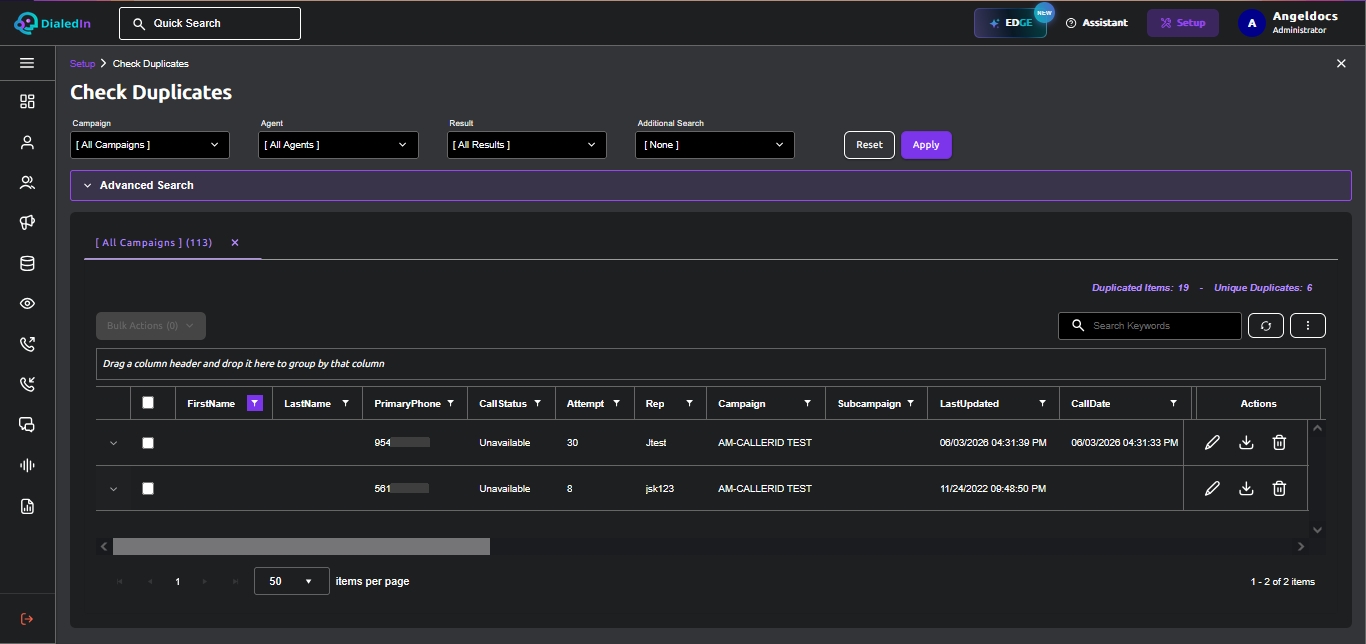Open the dashboard grid icon in sidebar

pyautogui.click(x=27, y=101)
